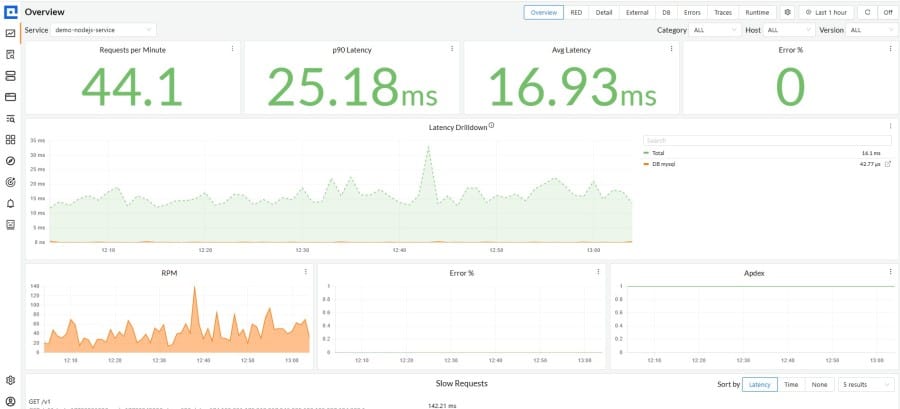Image resolution: width=900 pixels, height=409 pixels.
Task: Click the latency spike peak near 12:43
Action: (428, 147)
